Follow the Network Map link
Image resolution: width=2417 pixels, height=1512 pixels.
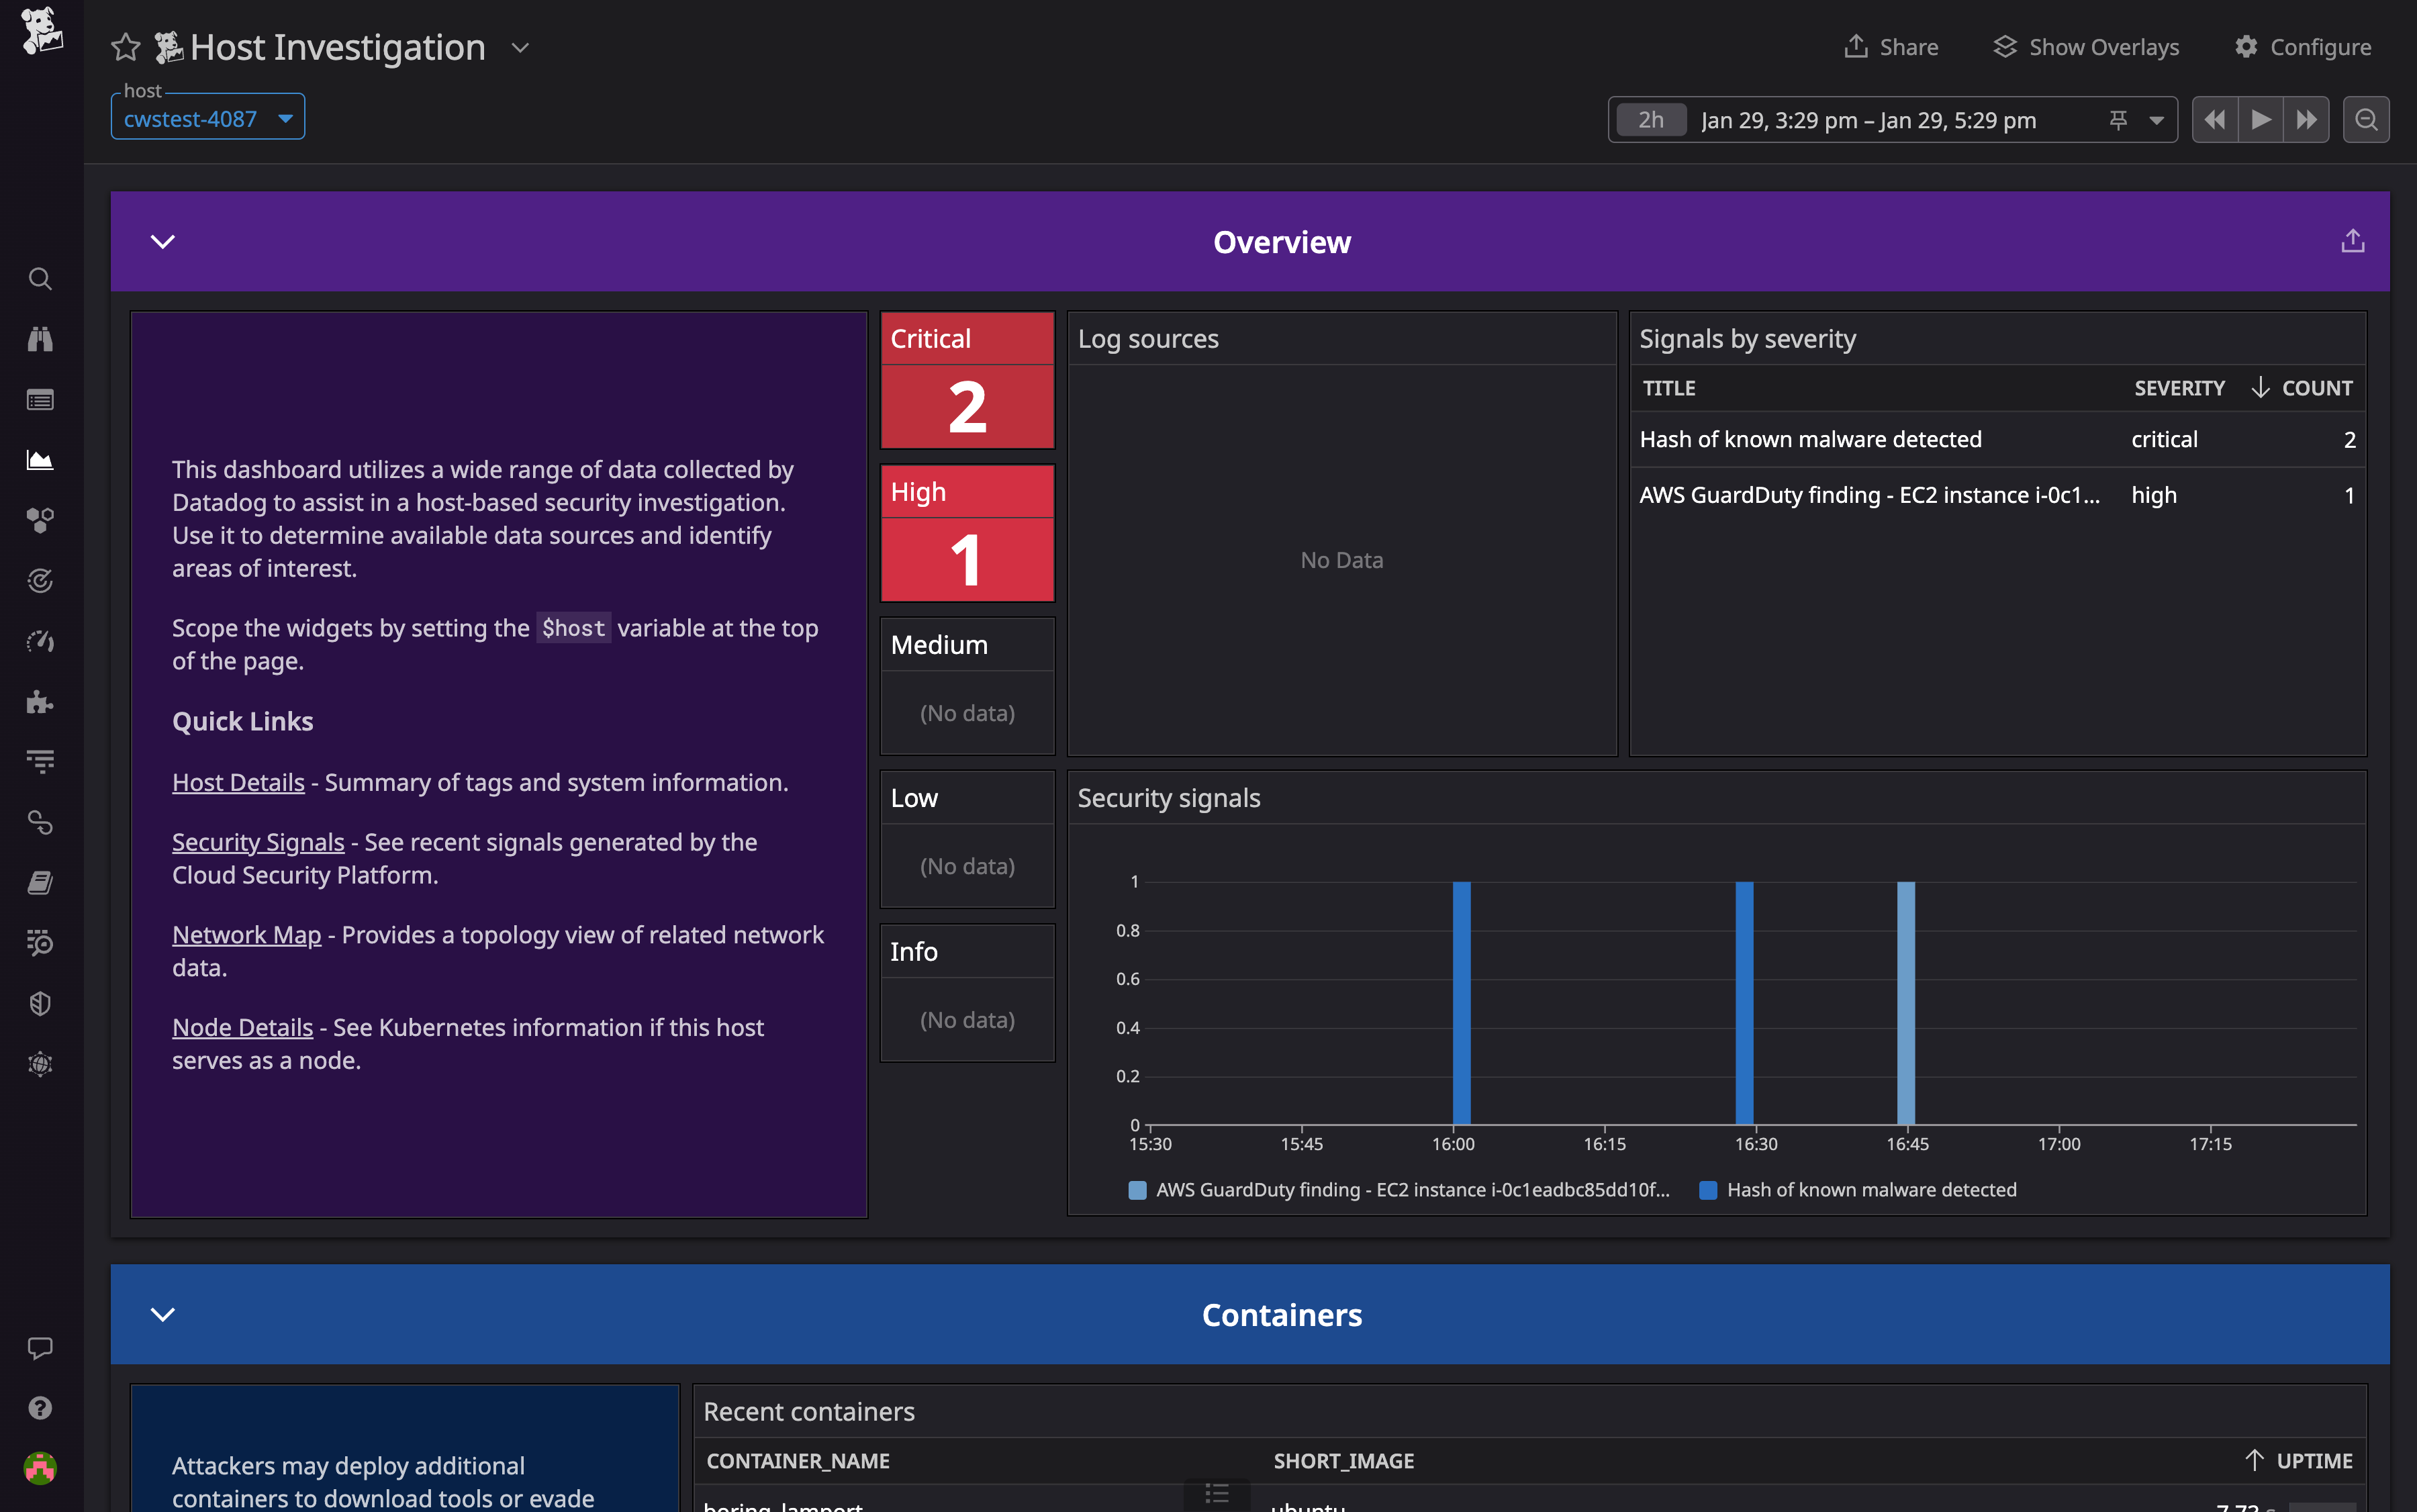[246, 934]
